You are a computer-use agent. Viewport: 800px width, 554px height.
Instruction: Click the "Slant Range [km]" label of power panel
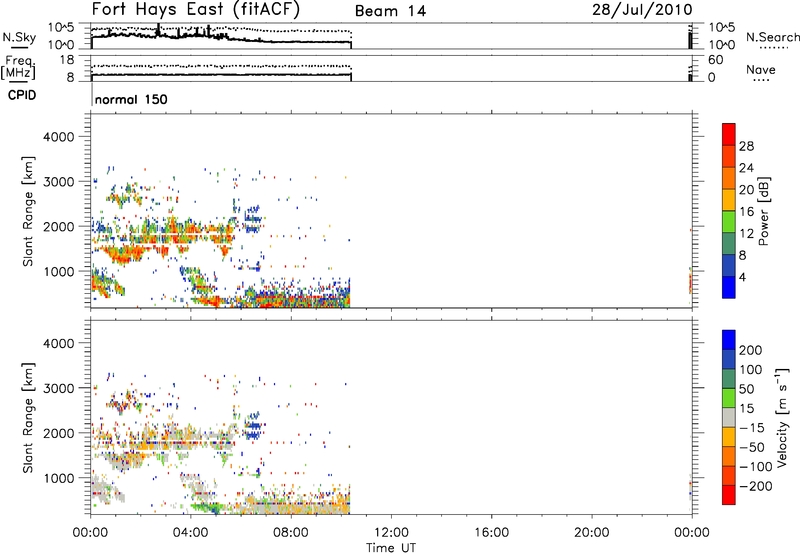click(28, 211)
